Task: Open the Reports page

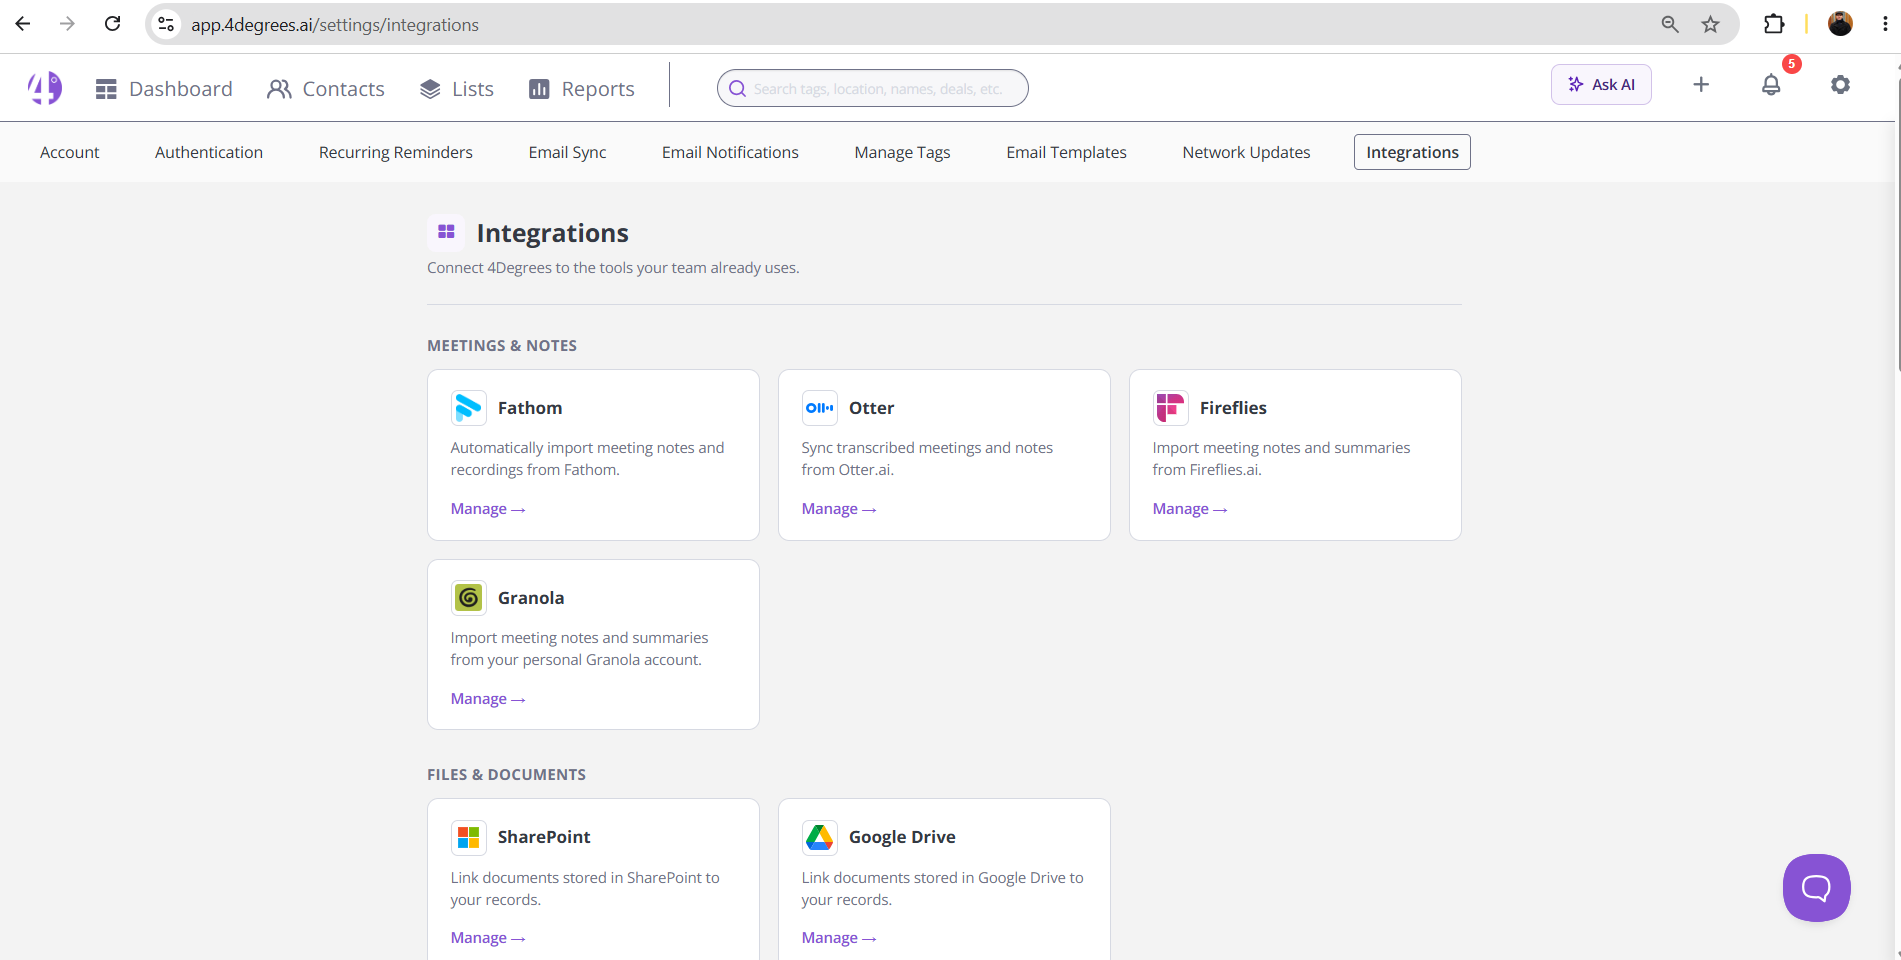Action: tap(581, 89)
